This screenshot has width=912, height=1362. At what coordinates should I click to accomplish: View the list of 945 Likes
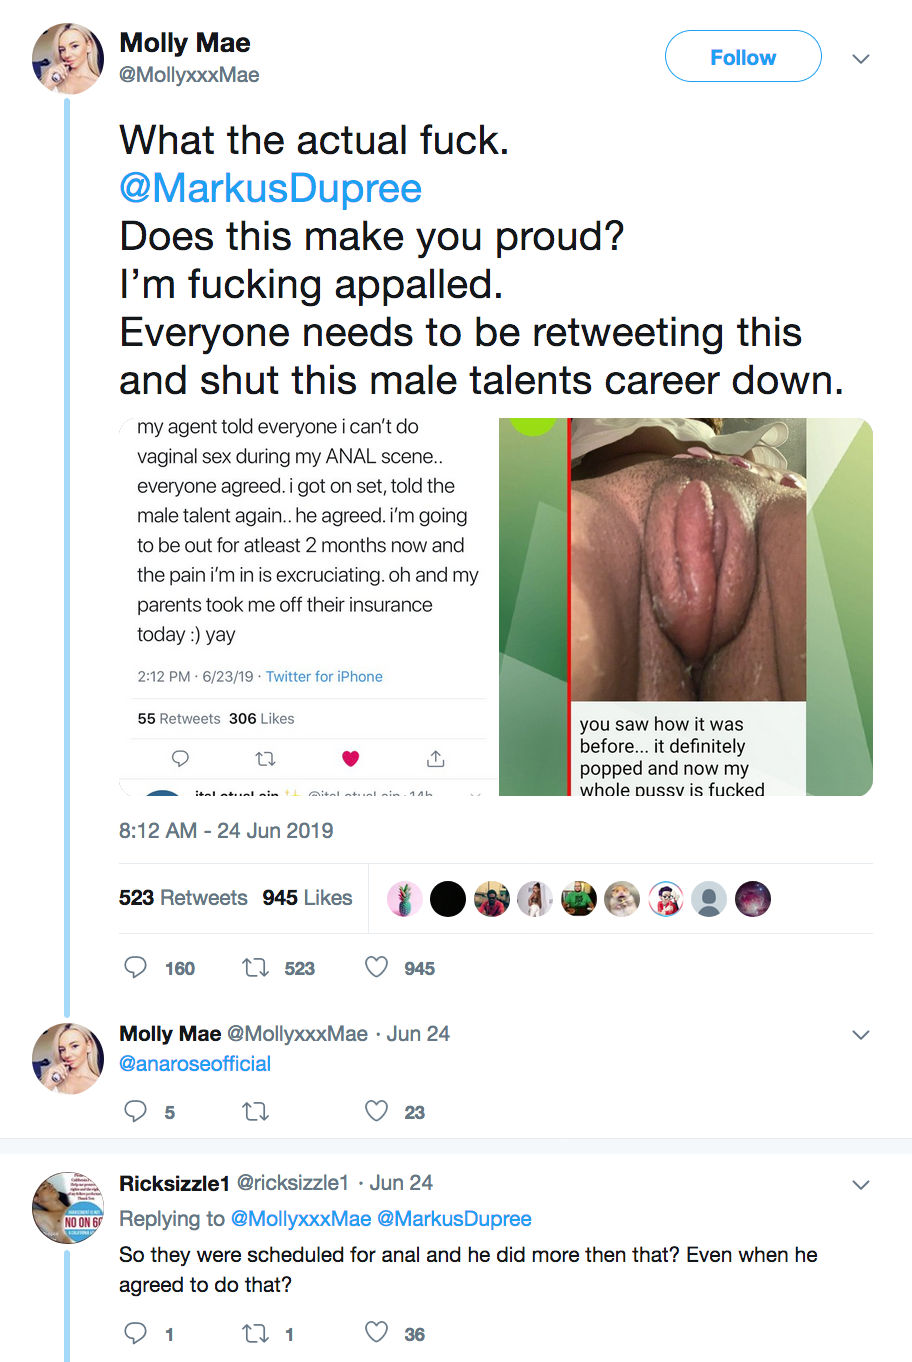307,898
